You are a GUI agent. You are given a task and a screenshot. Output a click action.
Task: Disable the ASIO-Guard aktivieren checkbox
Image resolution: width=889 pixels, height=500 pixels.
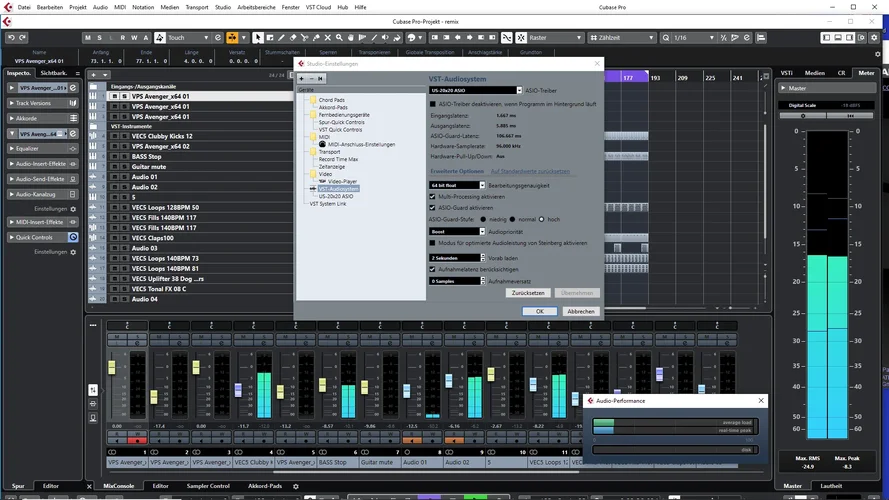(432, 208)
